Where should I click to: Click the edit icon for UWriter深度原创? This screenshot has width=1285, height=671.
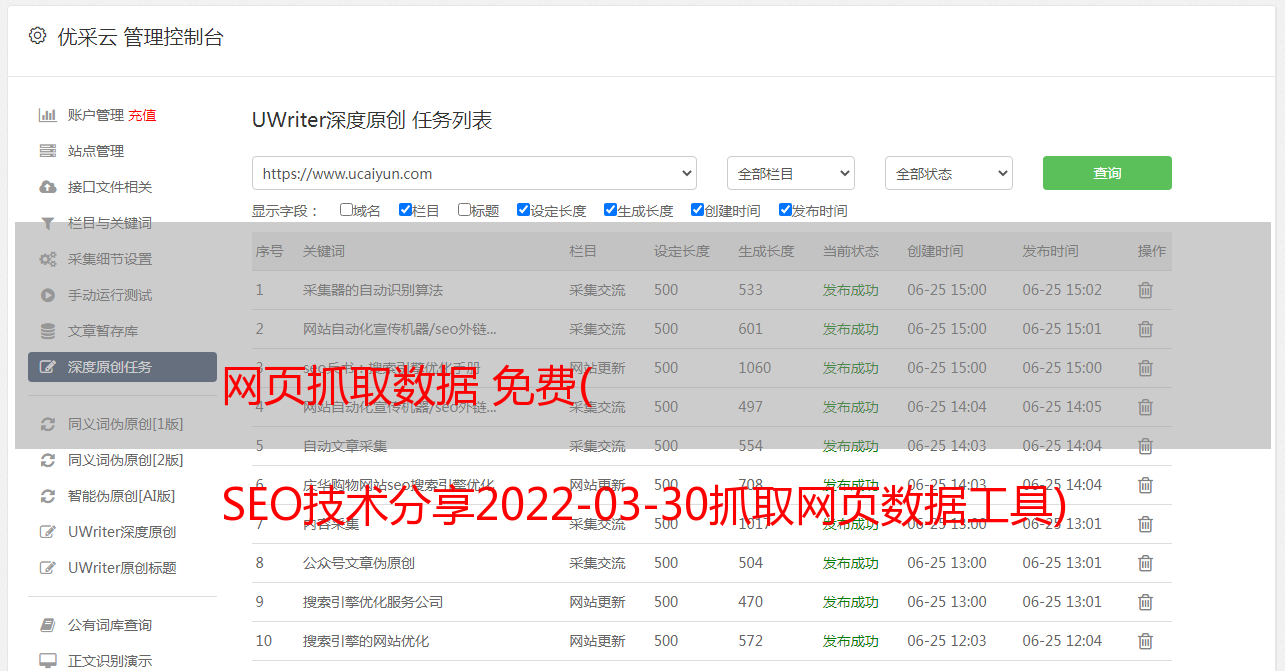pos(47,532)
